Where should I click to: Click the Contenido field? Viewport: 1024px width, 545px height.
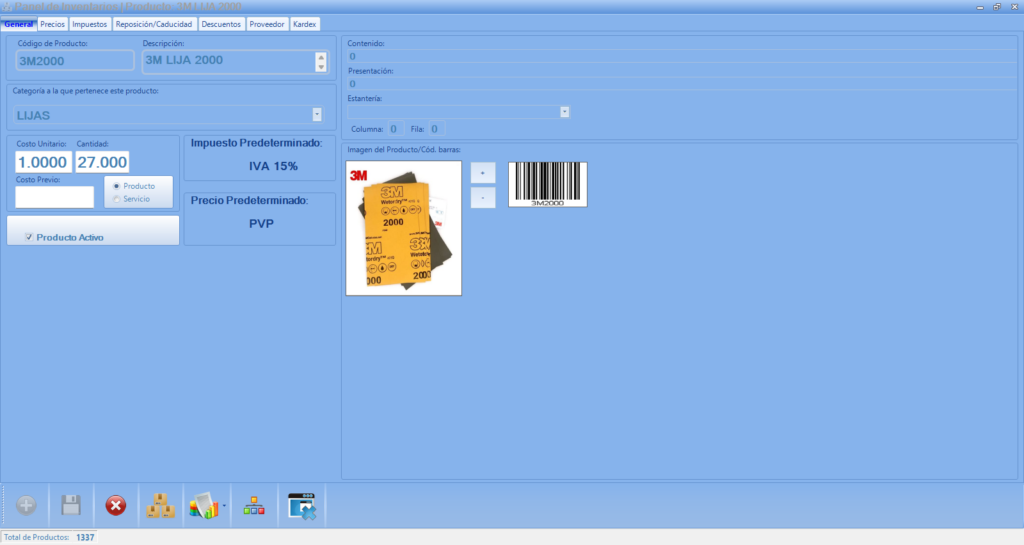pos(681,57)
